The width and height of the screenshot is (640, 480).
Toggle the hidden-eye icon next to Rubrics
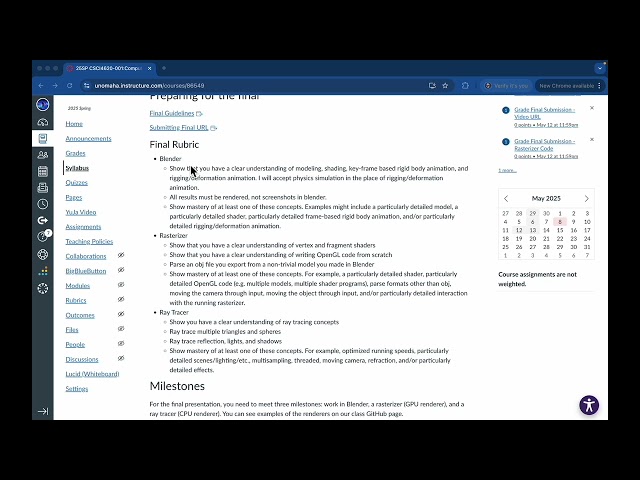[121, 299]
